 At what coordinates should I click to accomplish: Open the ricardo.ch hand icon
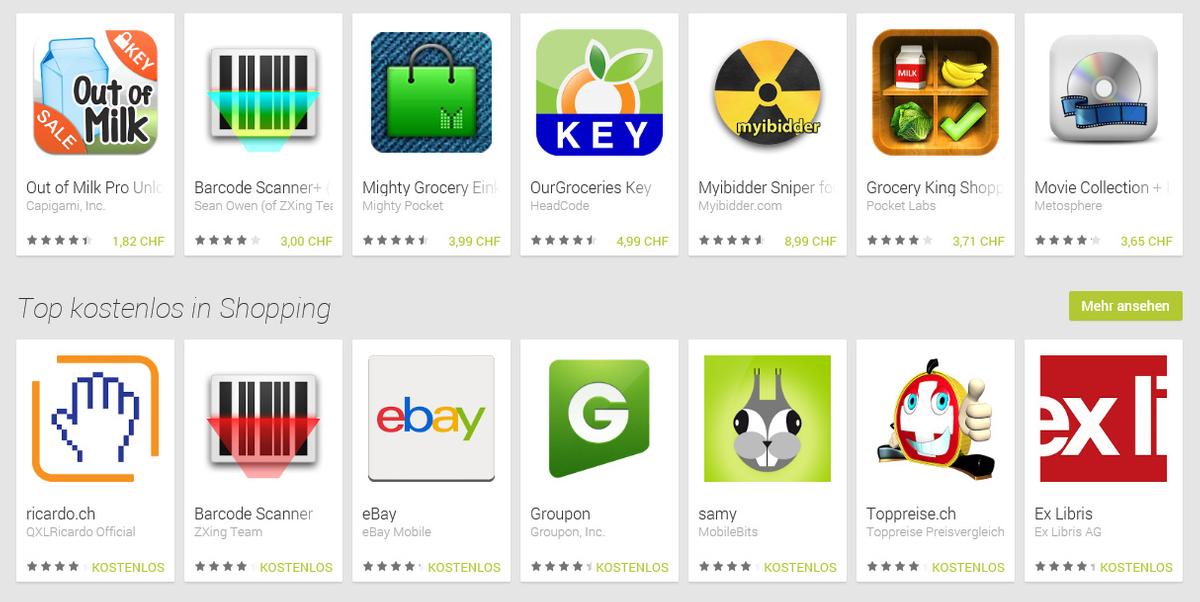click(x=95, y=419)
